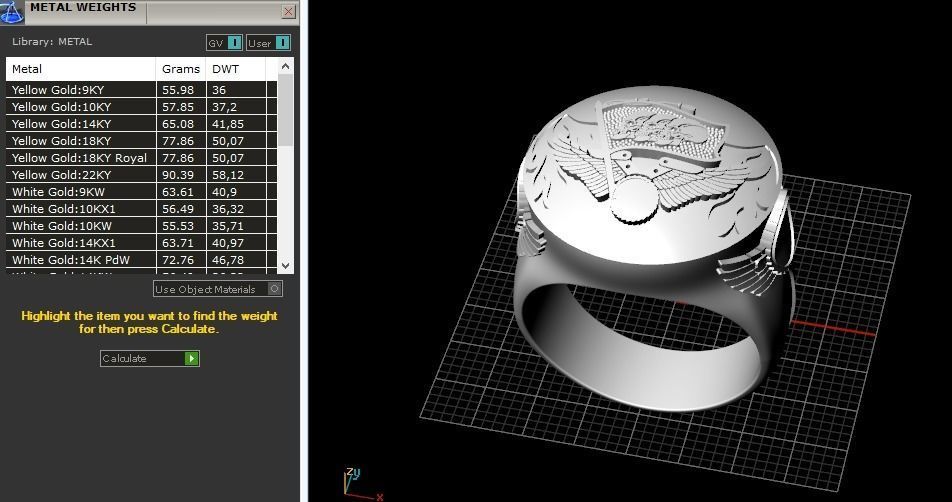Screen dimensions: 952x502
Task: Click the DWT value 40,9
Action: tap(225, 192)
